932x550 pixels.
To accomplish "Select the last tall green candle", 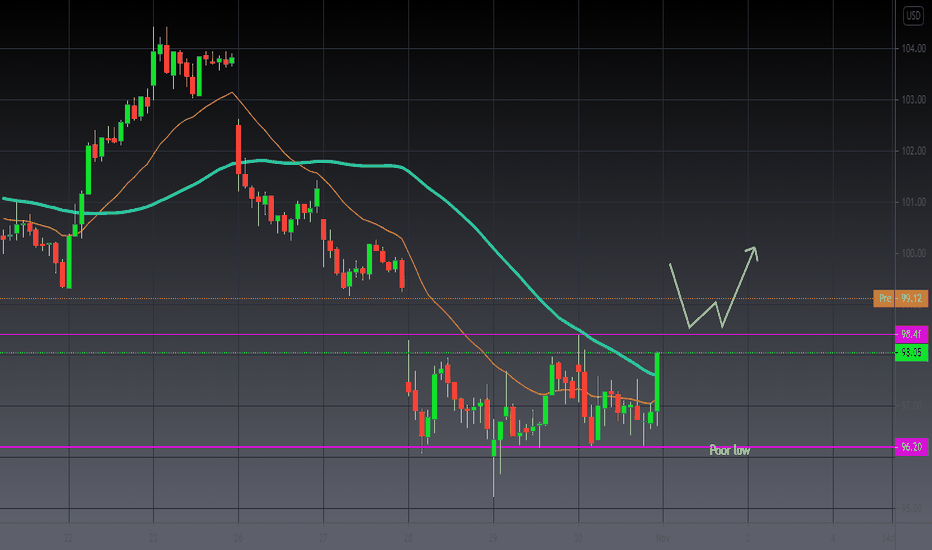I will (x=657, y=382).
